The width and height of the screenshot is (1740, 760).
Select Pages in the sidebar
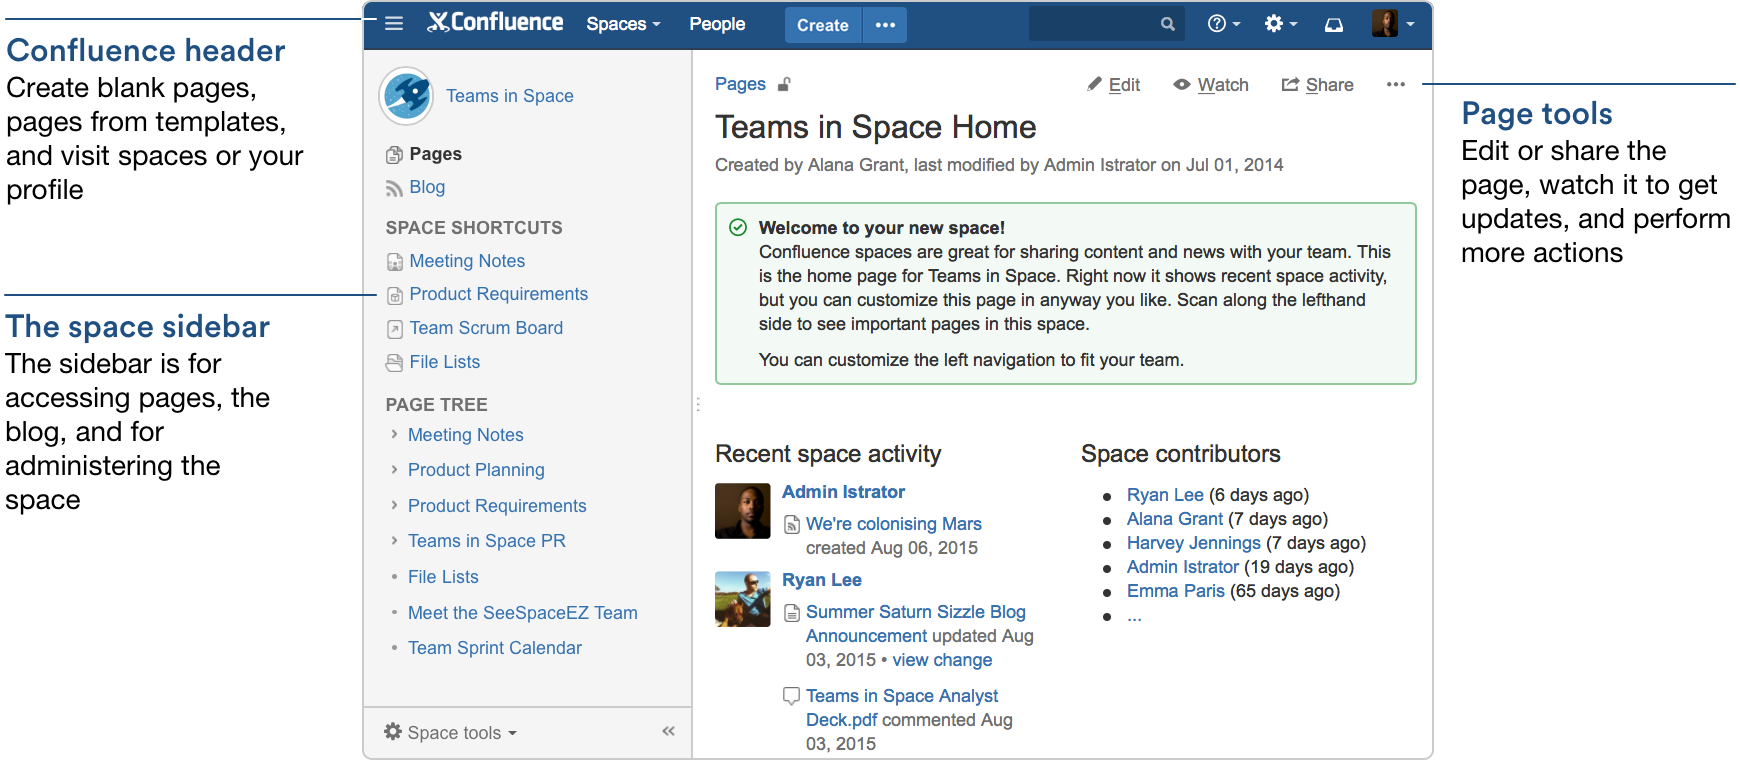pos(435,154)
